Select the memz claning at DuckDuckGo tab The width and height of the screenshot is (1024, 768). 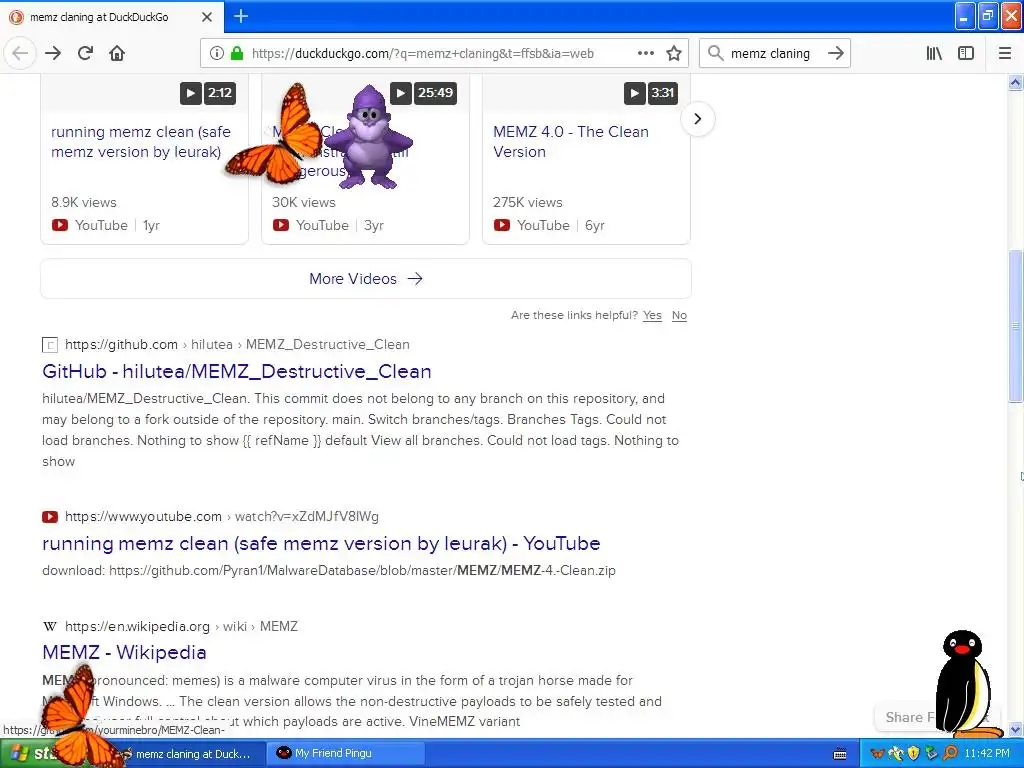coord(111,17)
